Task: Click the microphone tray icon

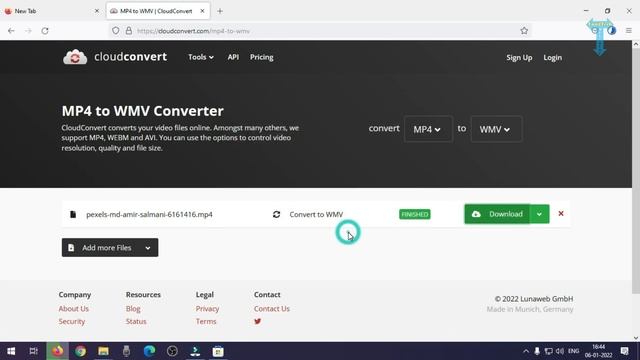Action: tap(537, 351)
